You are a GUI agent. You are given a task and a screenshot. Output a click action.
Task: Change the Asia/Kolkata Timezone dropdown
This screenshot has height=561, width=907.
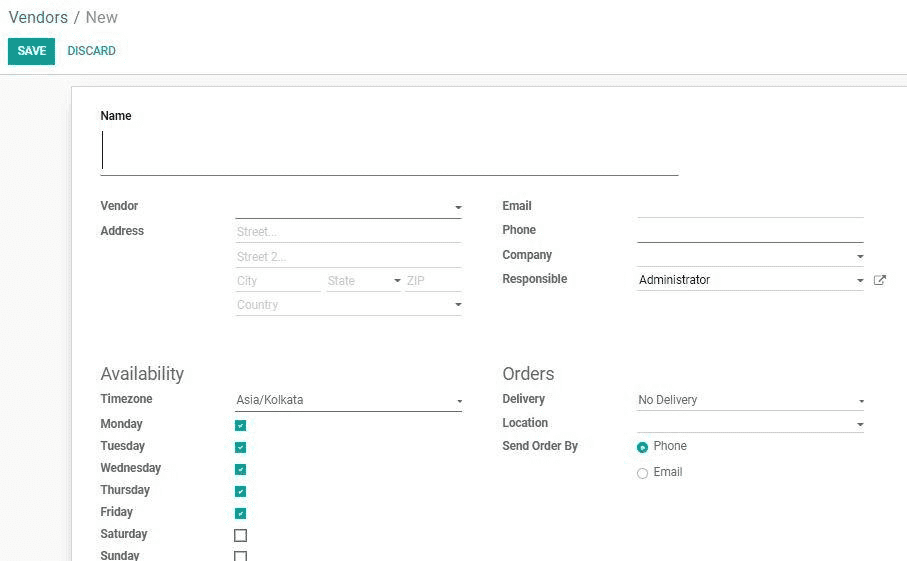click(348, 400)
